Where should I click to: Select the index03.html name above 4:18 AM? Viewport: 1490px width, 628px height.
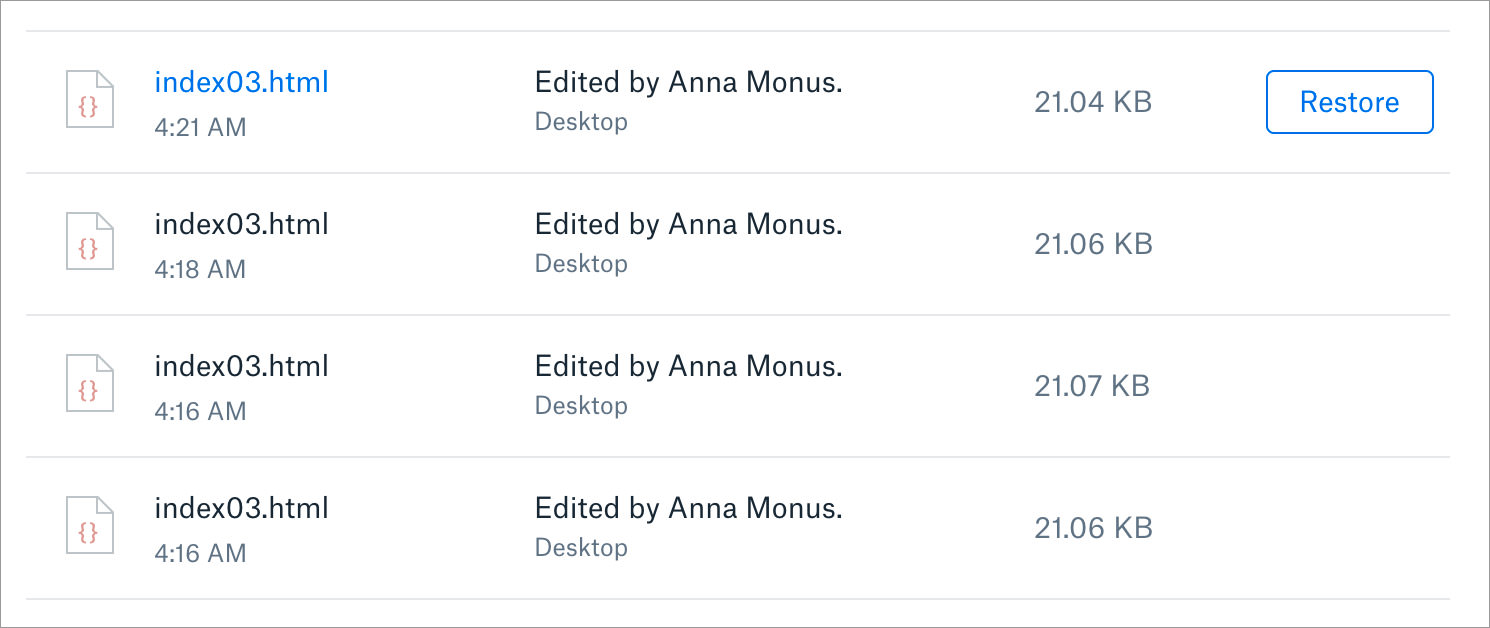point(241,224)
